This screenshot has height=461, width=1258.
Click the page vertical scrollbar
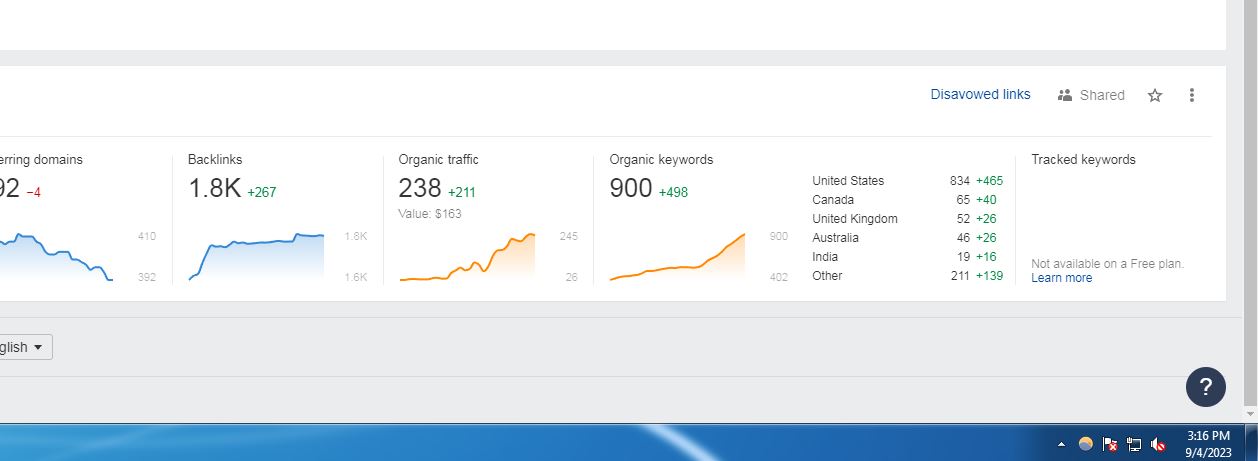click(x=1250, y=210)
